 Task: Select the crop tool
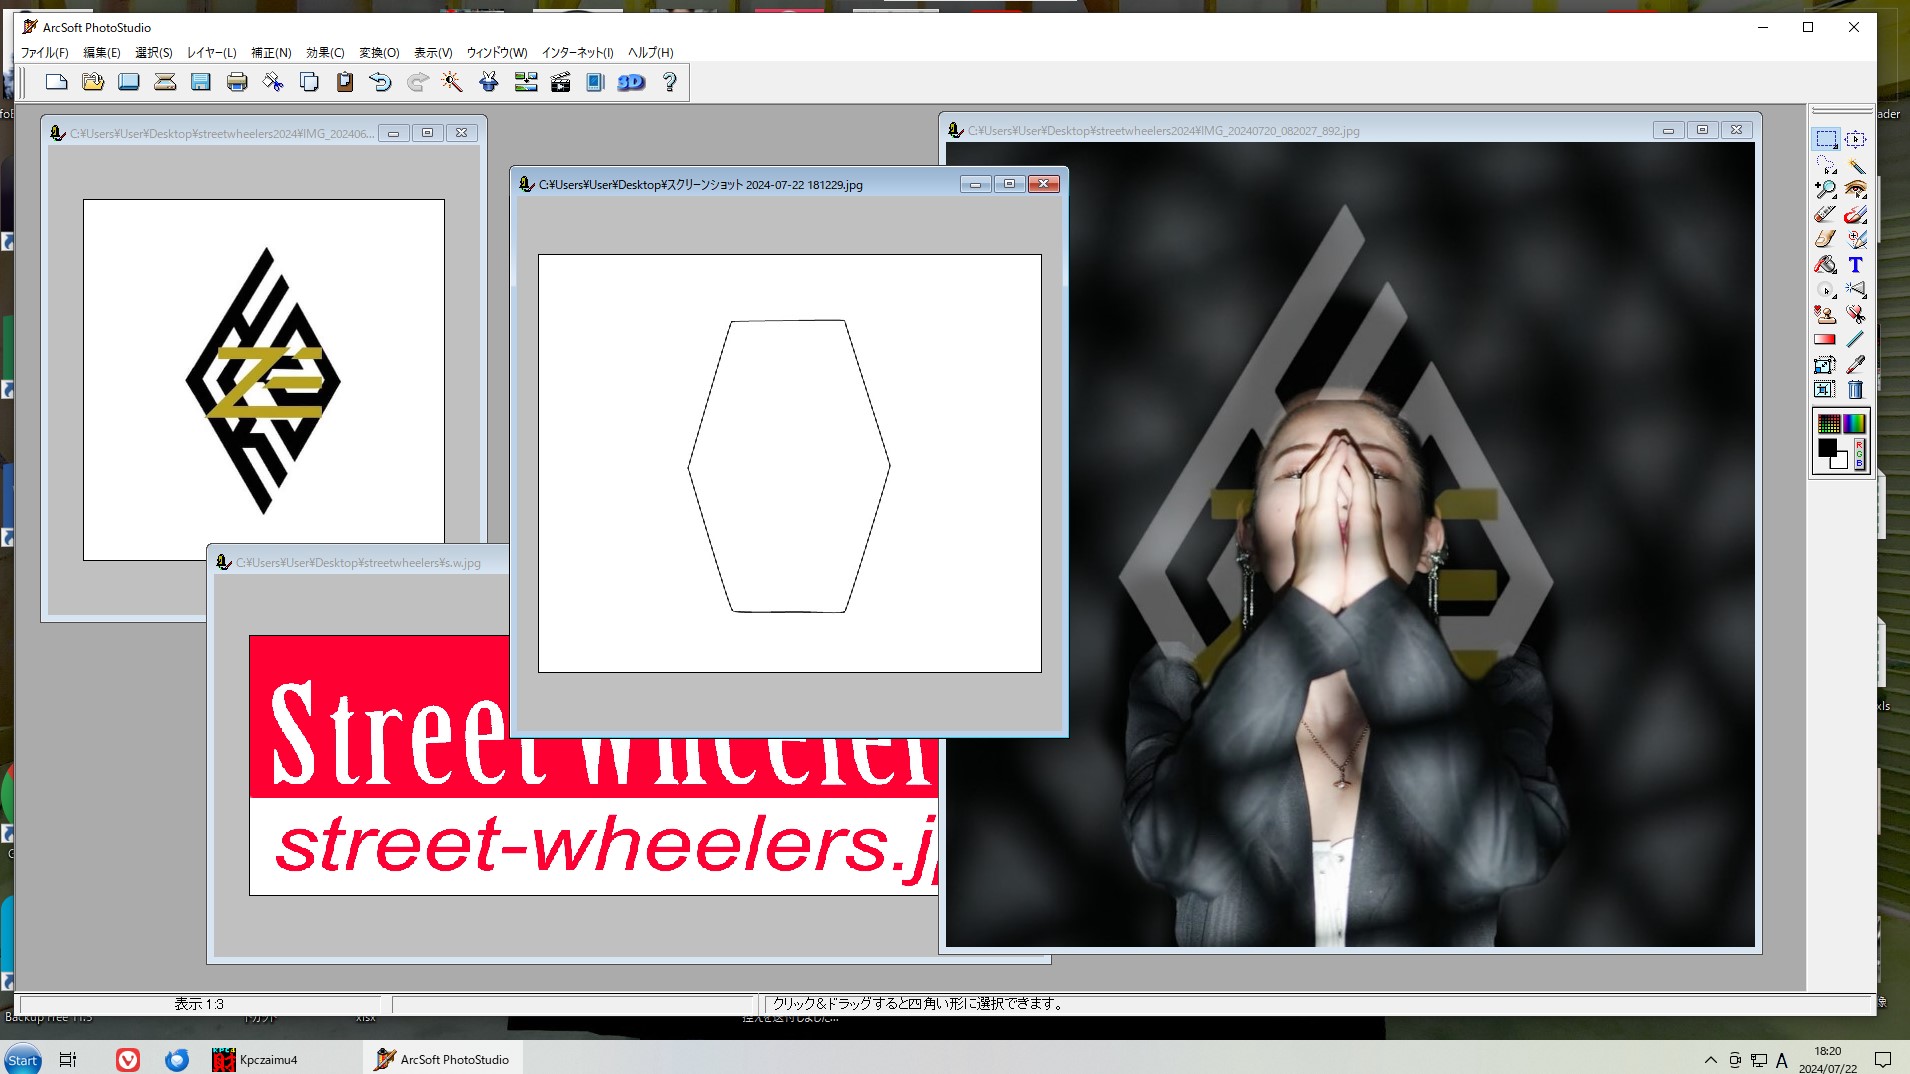coord(1826,389)
